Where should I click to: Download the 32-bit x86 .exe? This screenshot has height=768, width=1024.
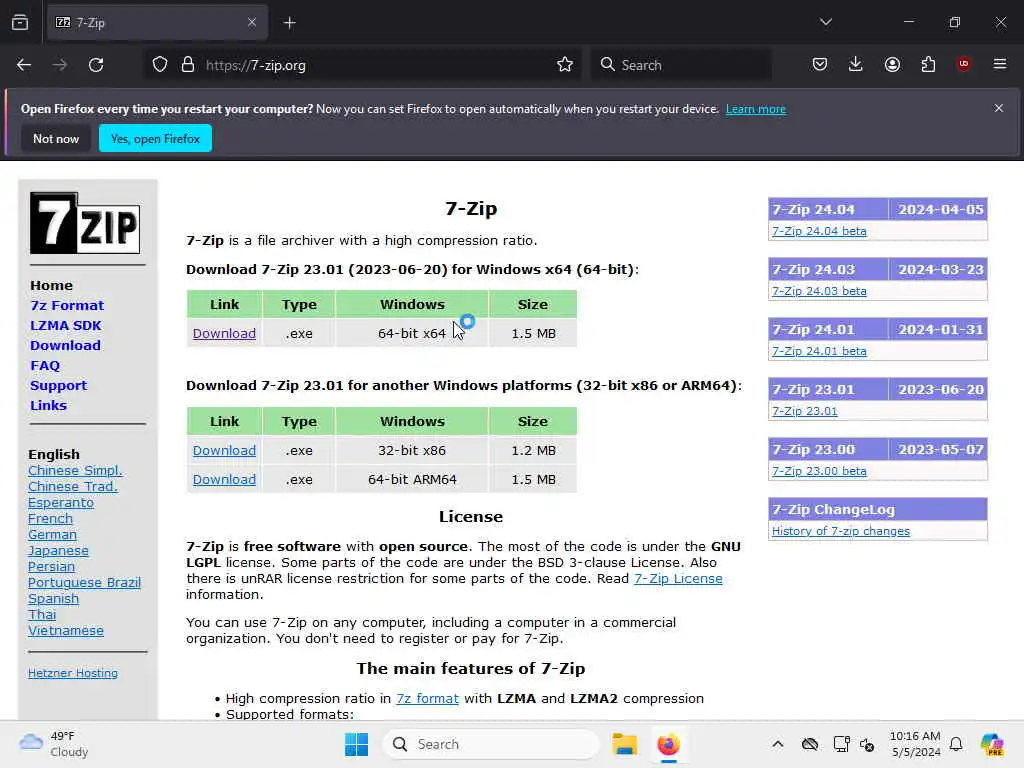point(224,451)
